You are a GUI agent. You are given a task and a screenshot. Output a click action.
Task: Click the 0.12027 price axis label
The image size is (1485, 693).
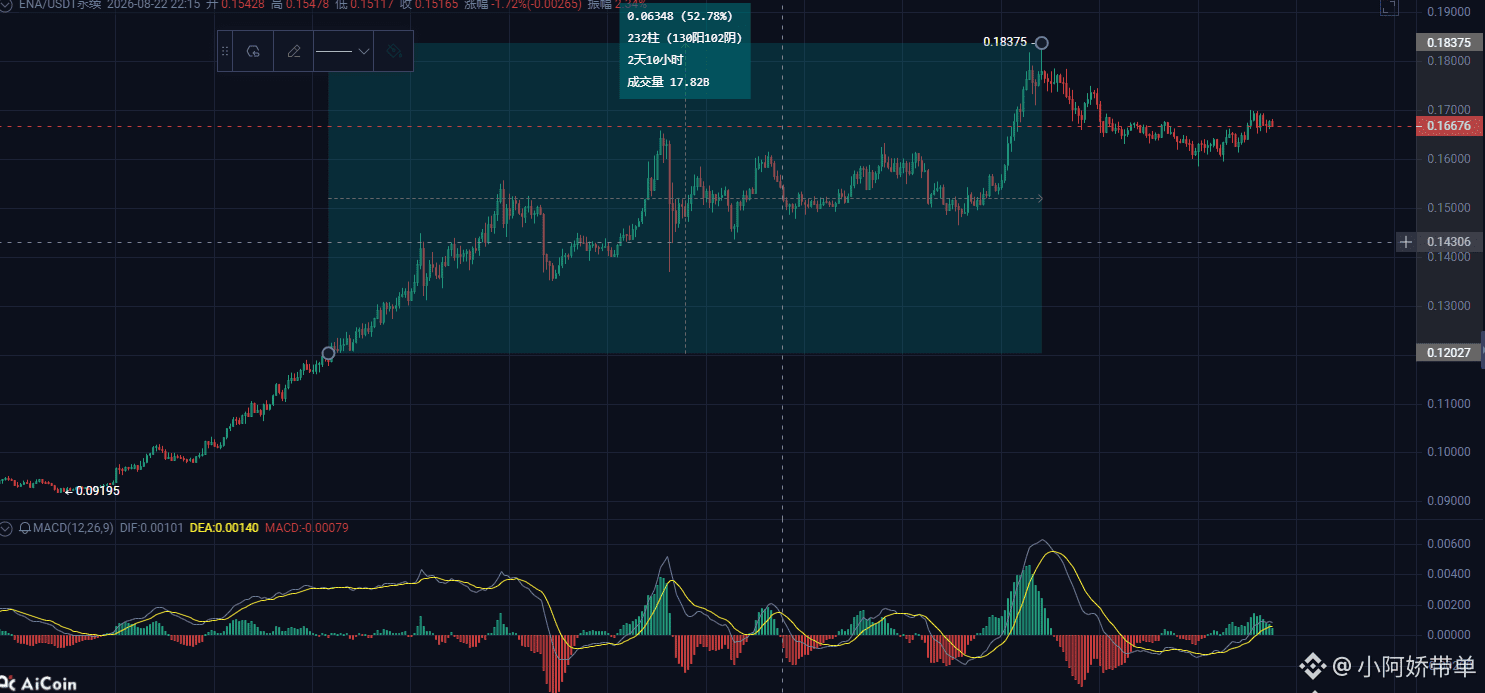point(1448,353)
